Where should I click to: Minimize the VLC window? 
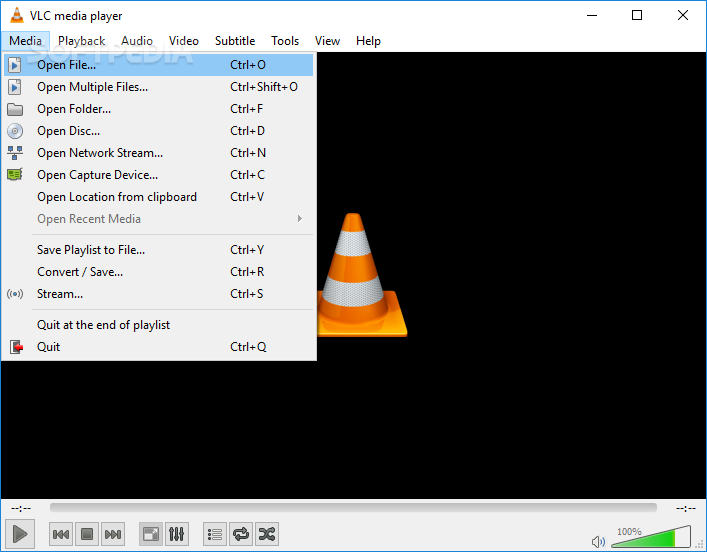(x=592, y=15)
